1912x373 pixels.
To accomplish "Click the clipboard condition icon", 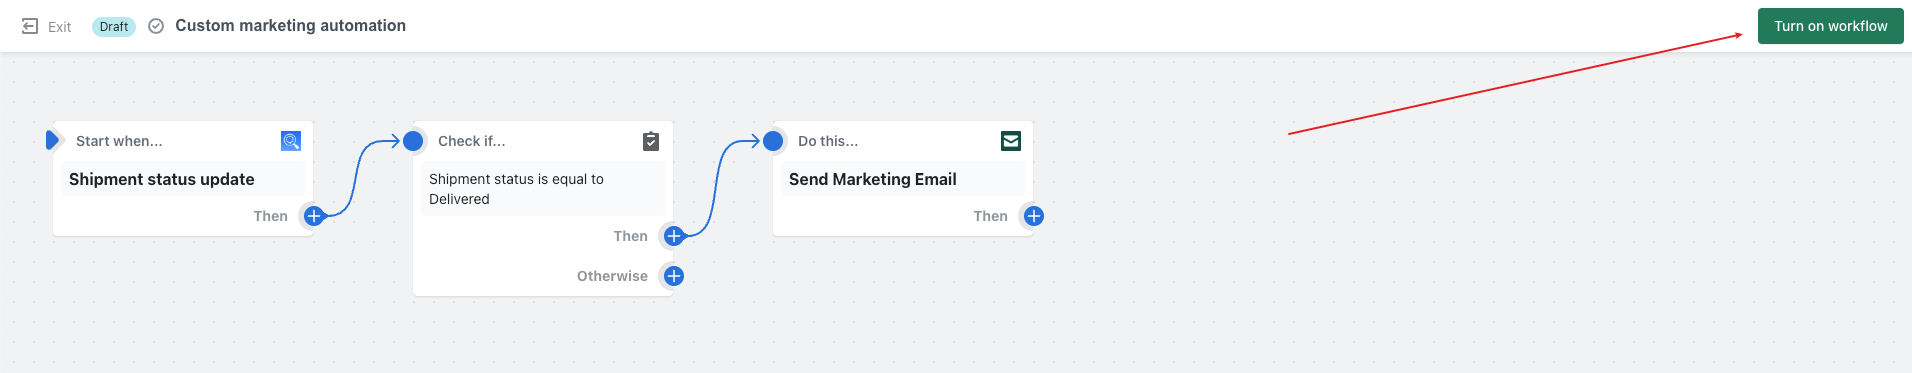I will pyautogui.click(x=651, y=141).
